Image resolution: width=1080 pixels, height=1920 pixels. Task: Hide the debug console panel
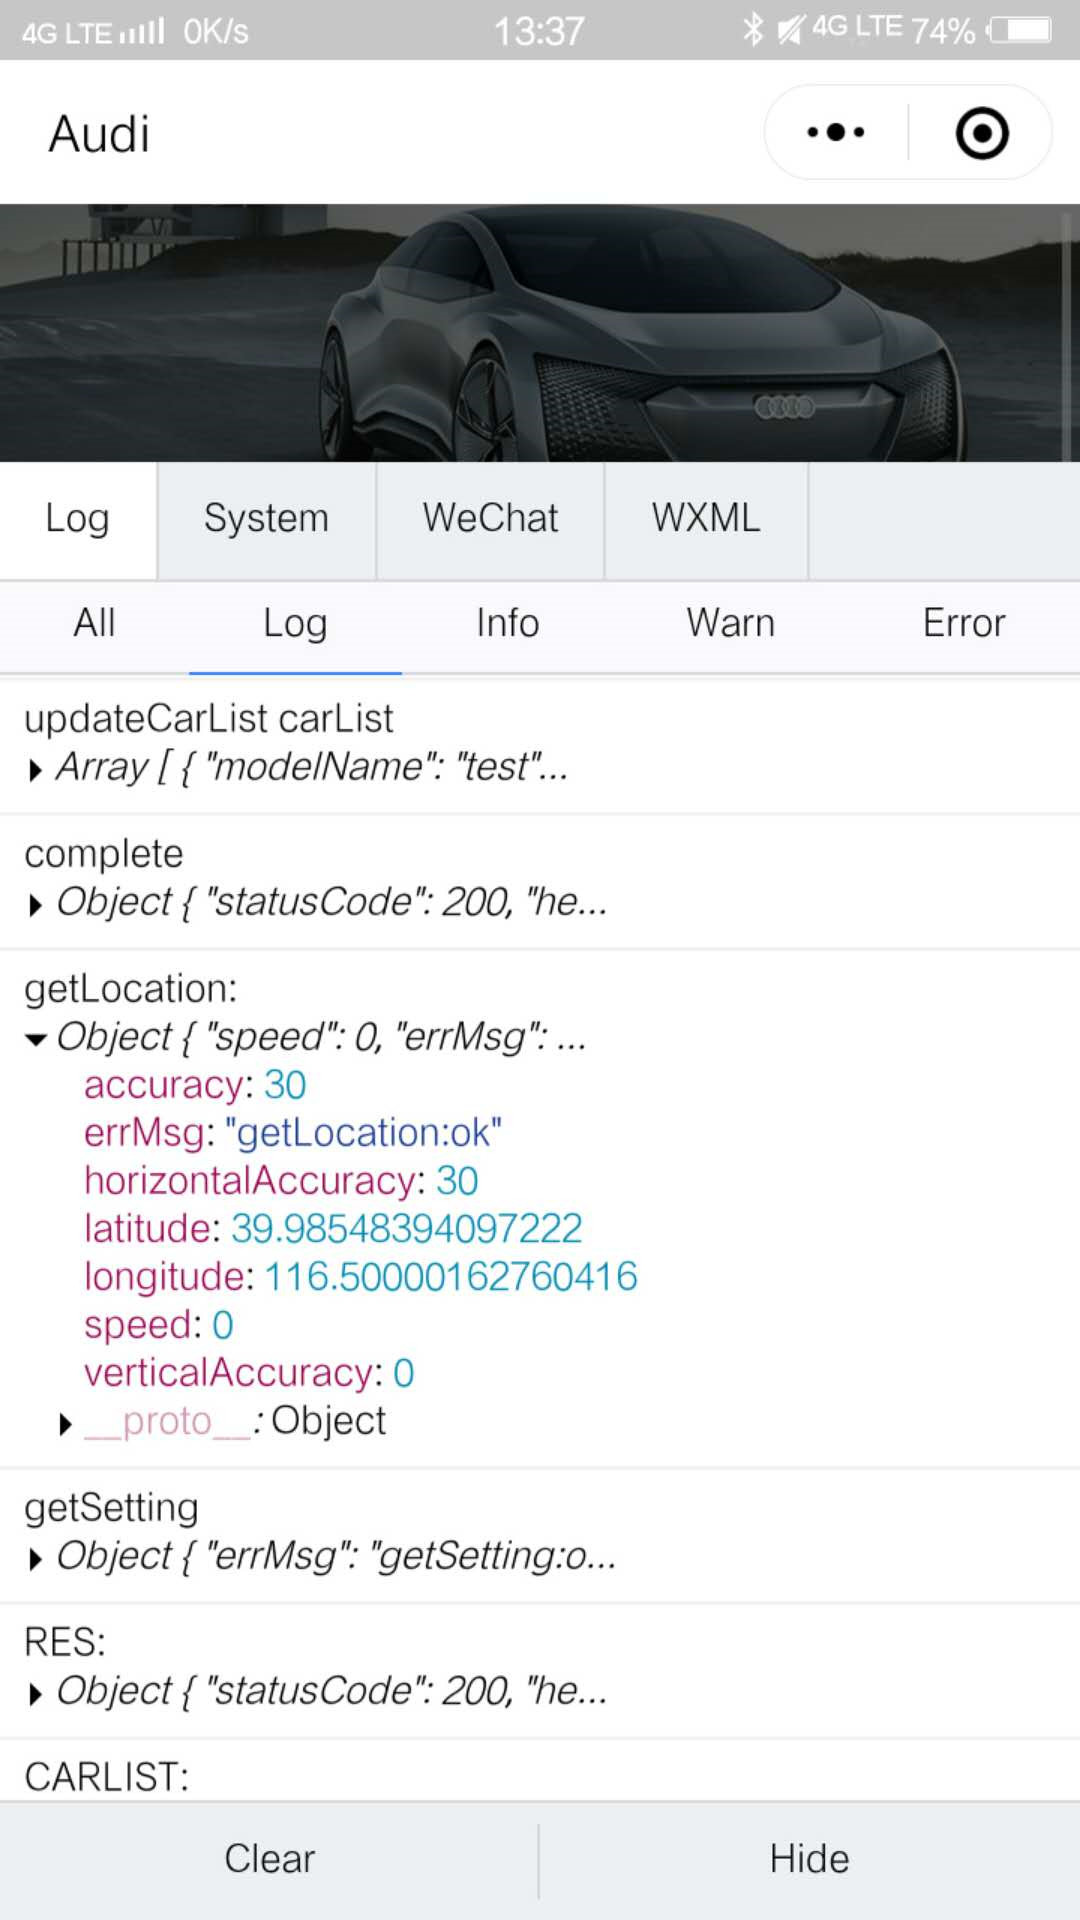coord(809,1860)
